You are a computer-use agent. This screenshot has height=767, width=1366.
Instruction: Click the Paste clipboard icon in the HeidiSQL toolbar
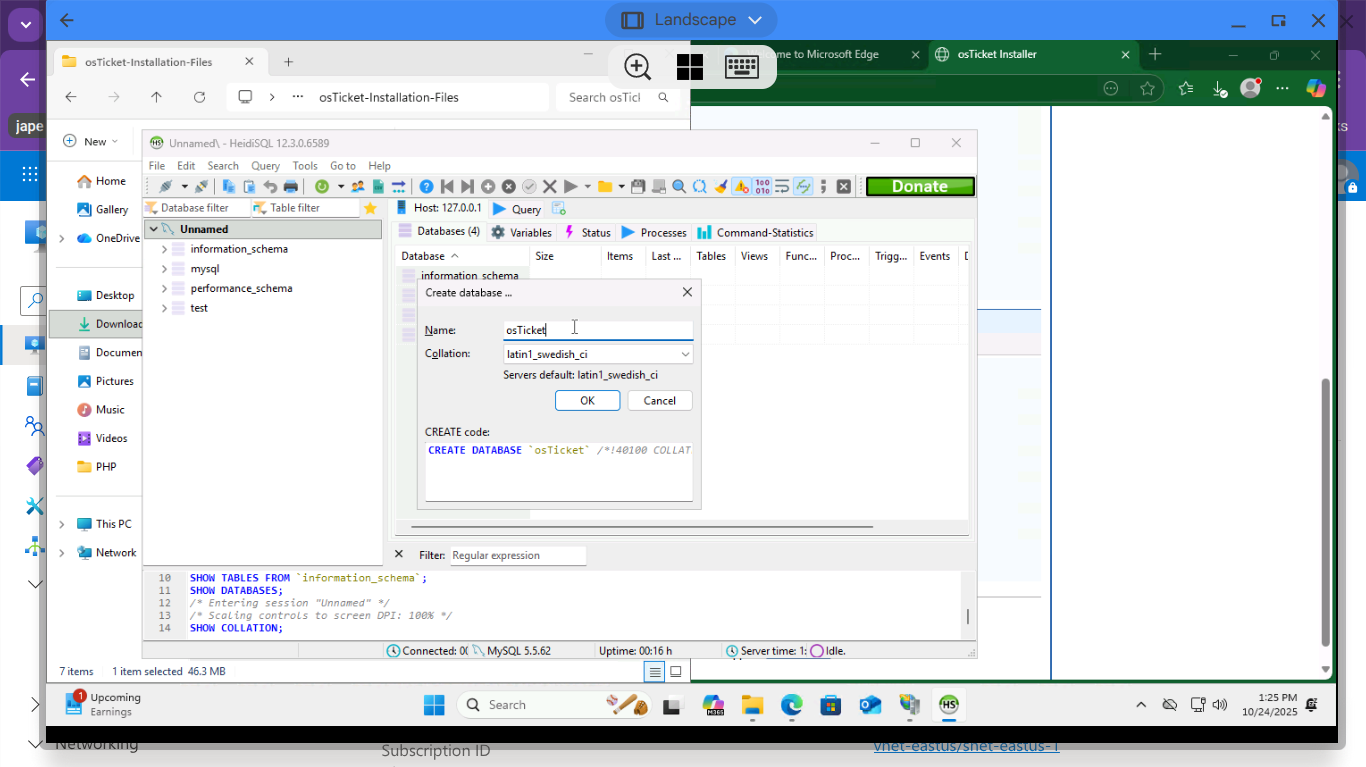(x=250, y=186)
